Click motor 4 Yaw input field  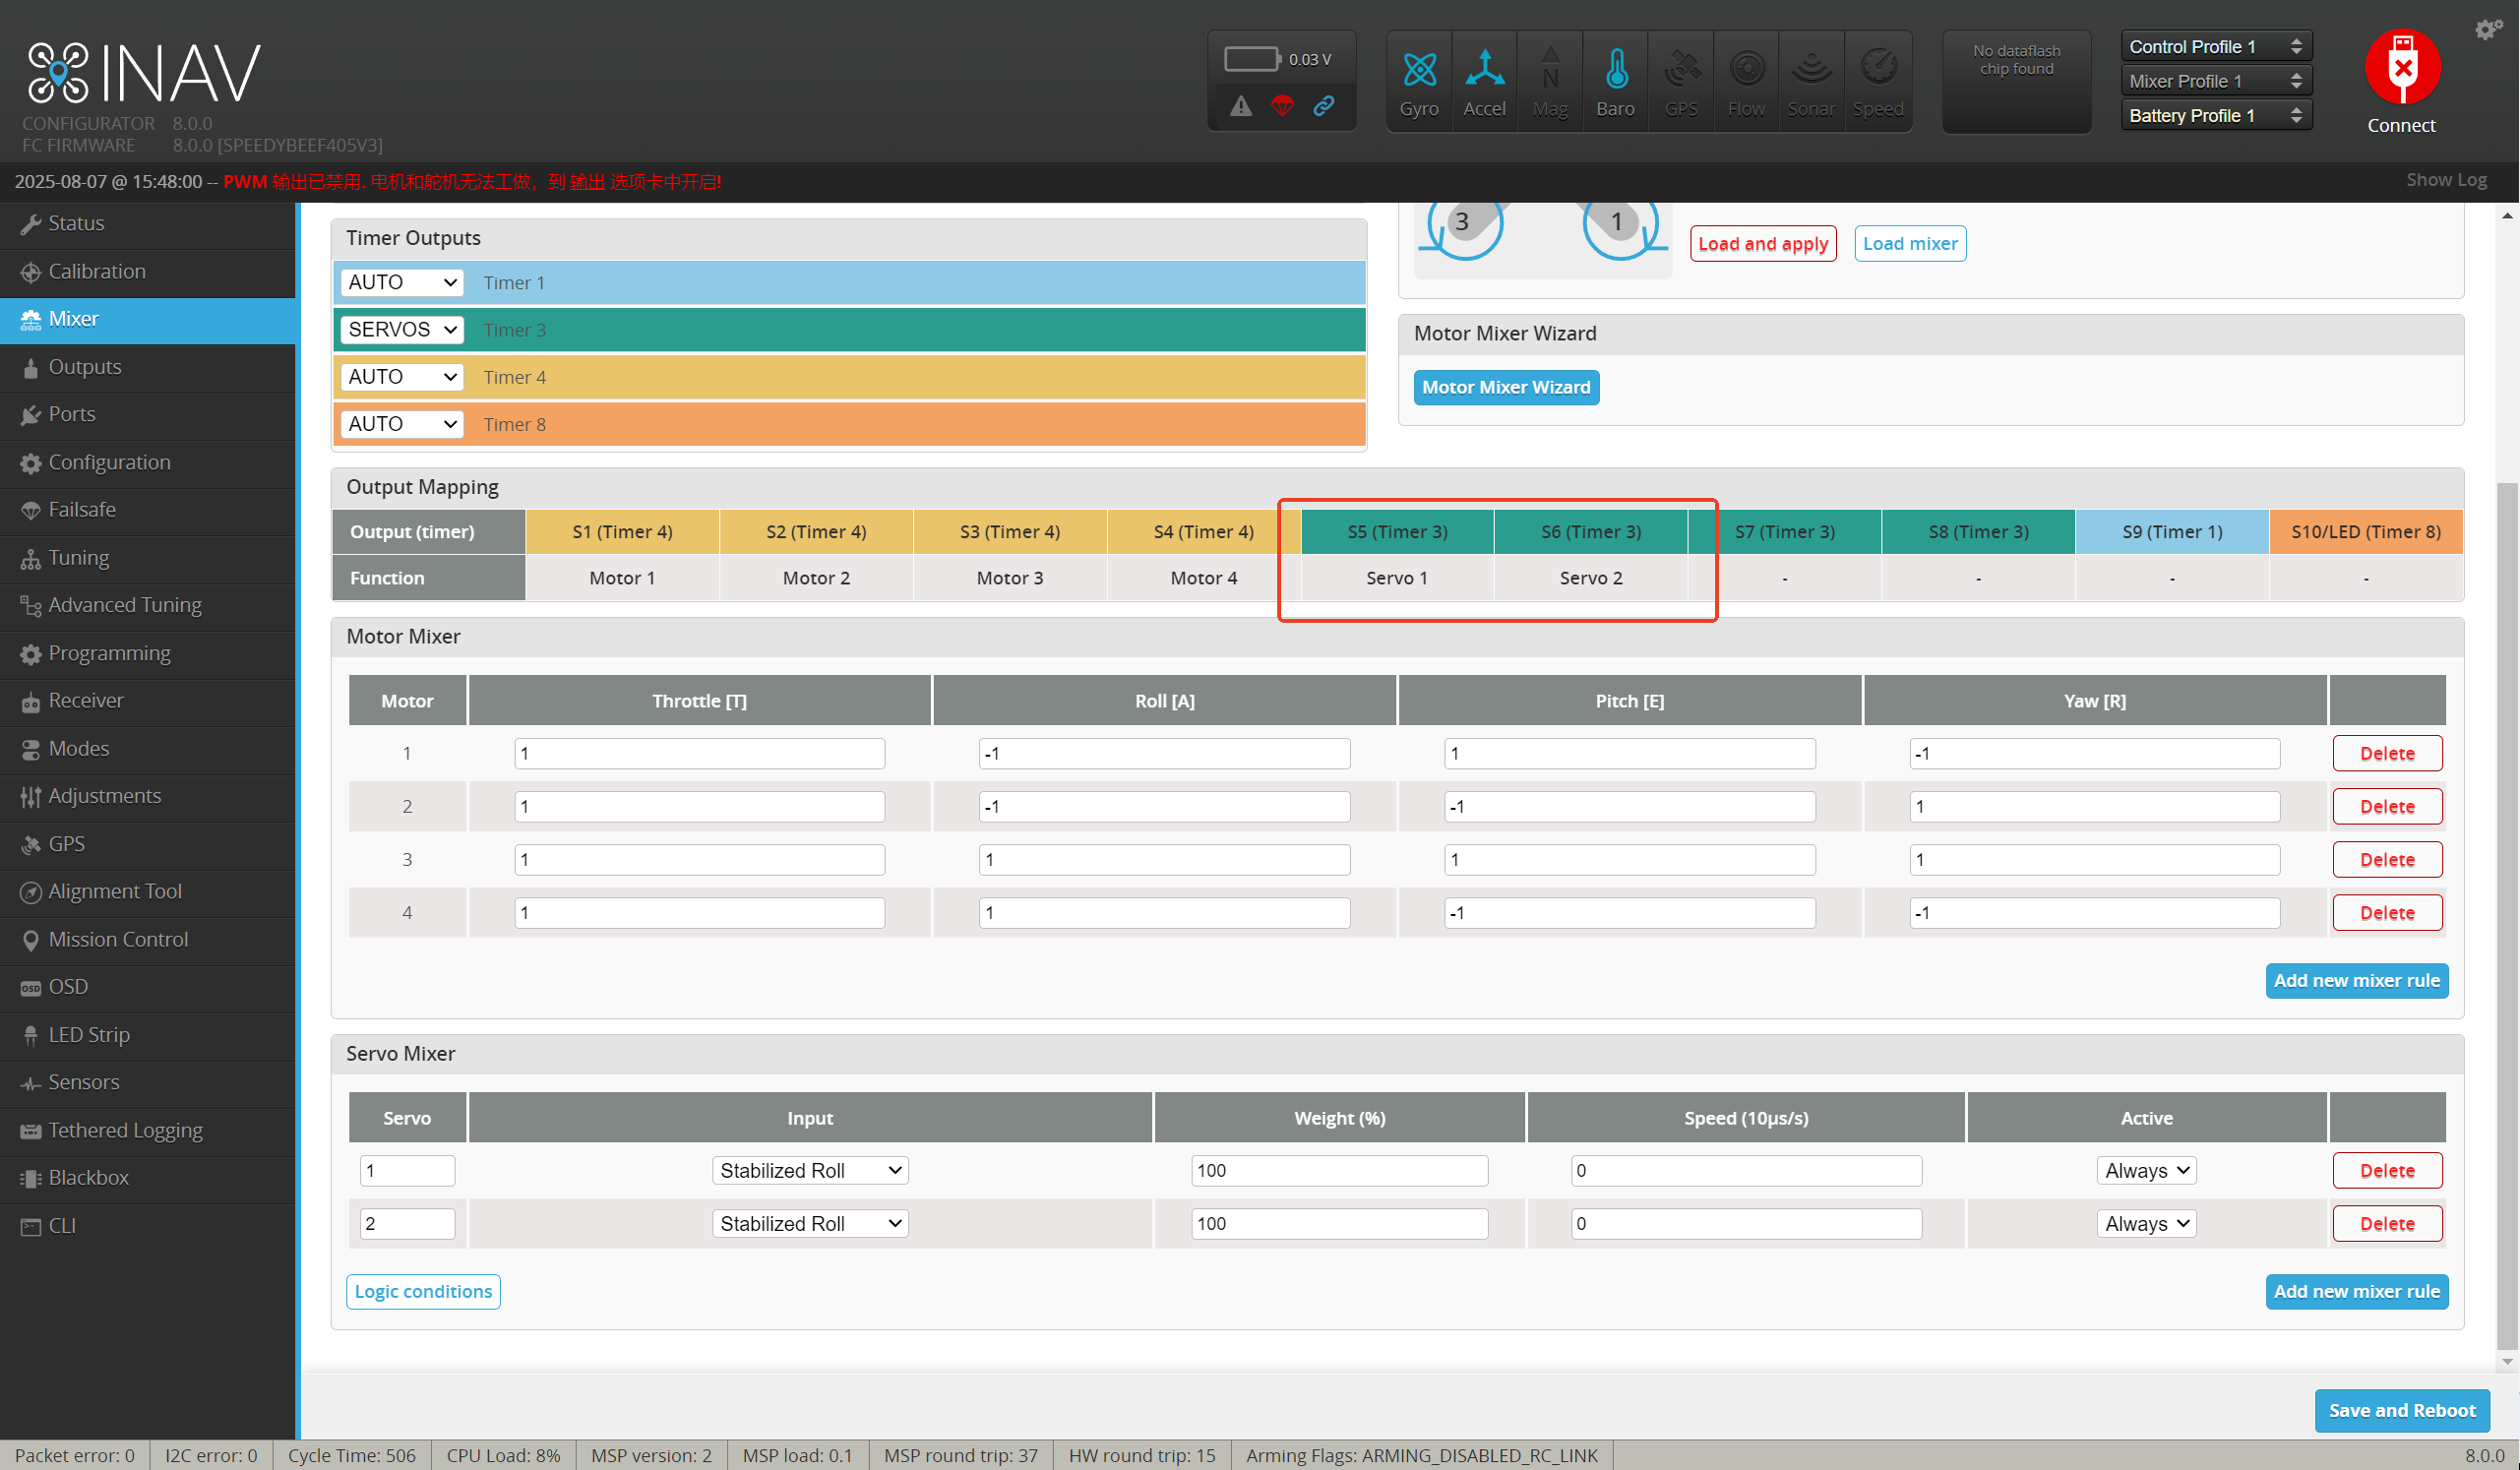2094,912
